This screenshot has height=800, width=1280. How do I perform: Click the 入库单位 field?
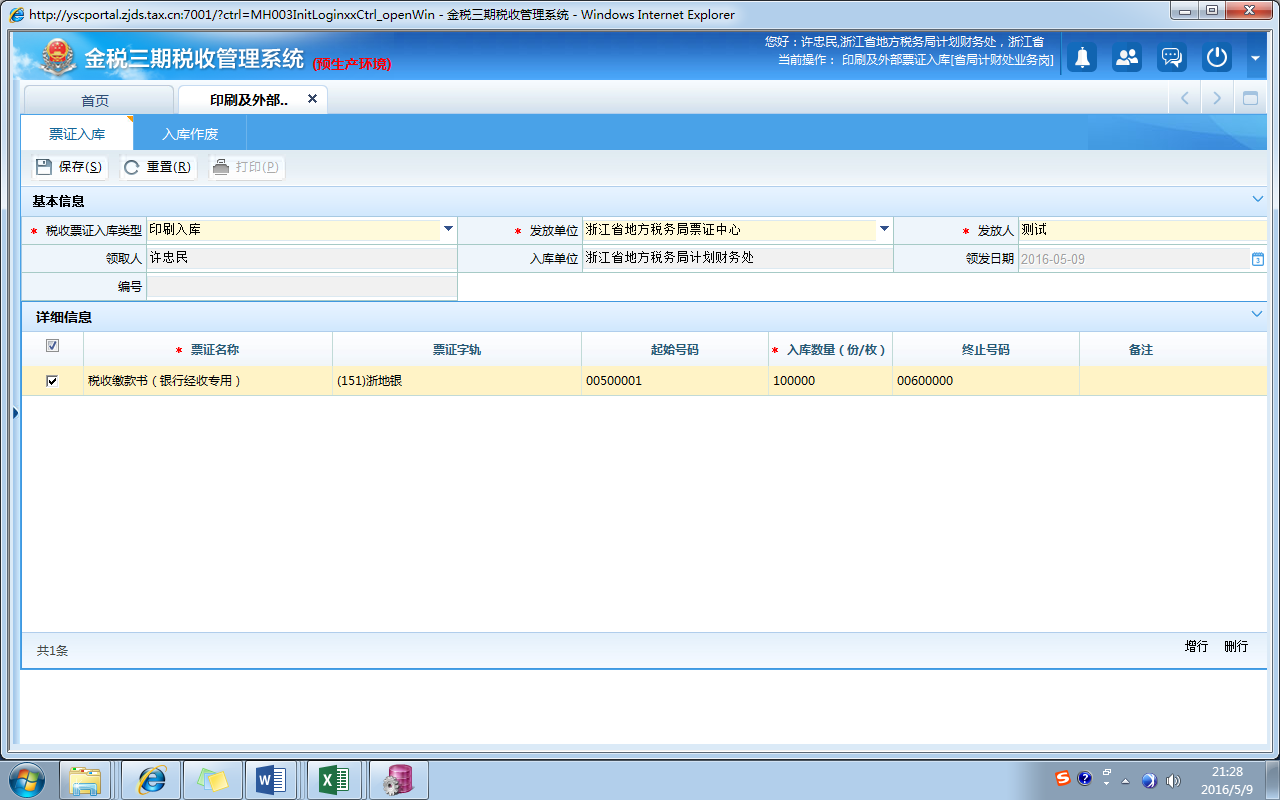(x=737, y=258)
